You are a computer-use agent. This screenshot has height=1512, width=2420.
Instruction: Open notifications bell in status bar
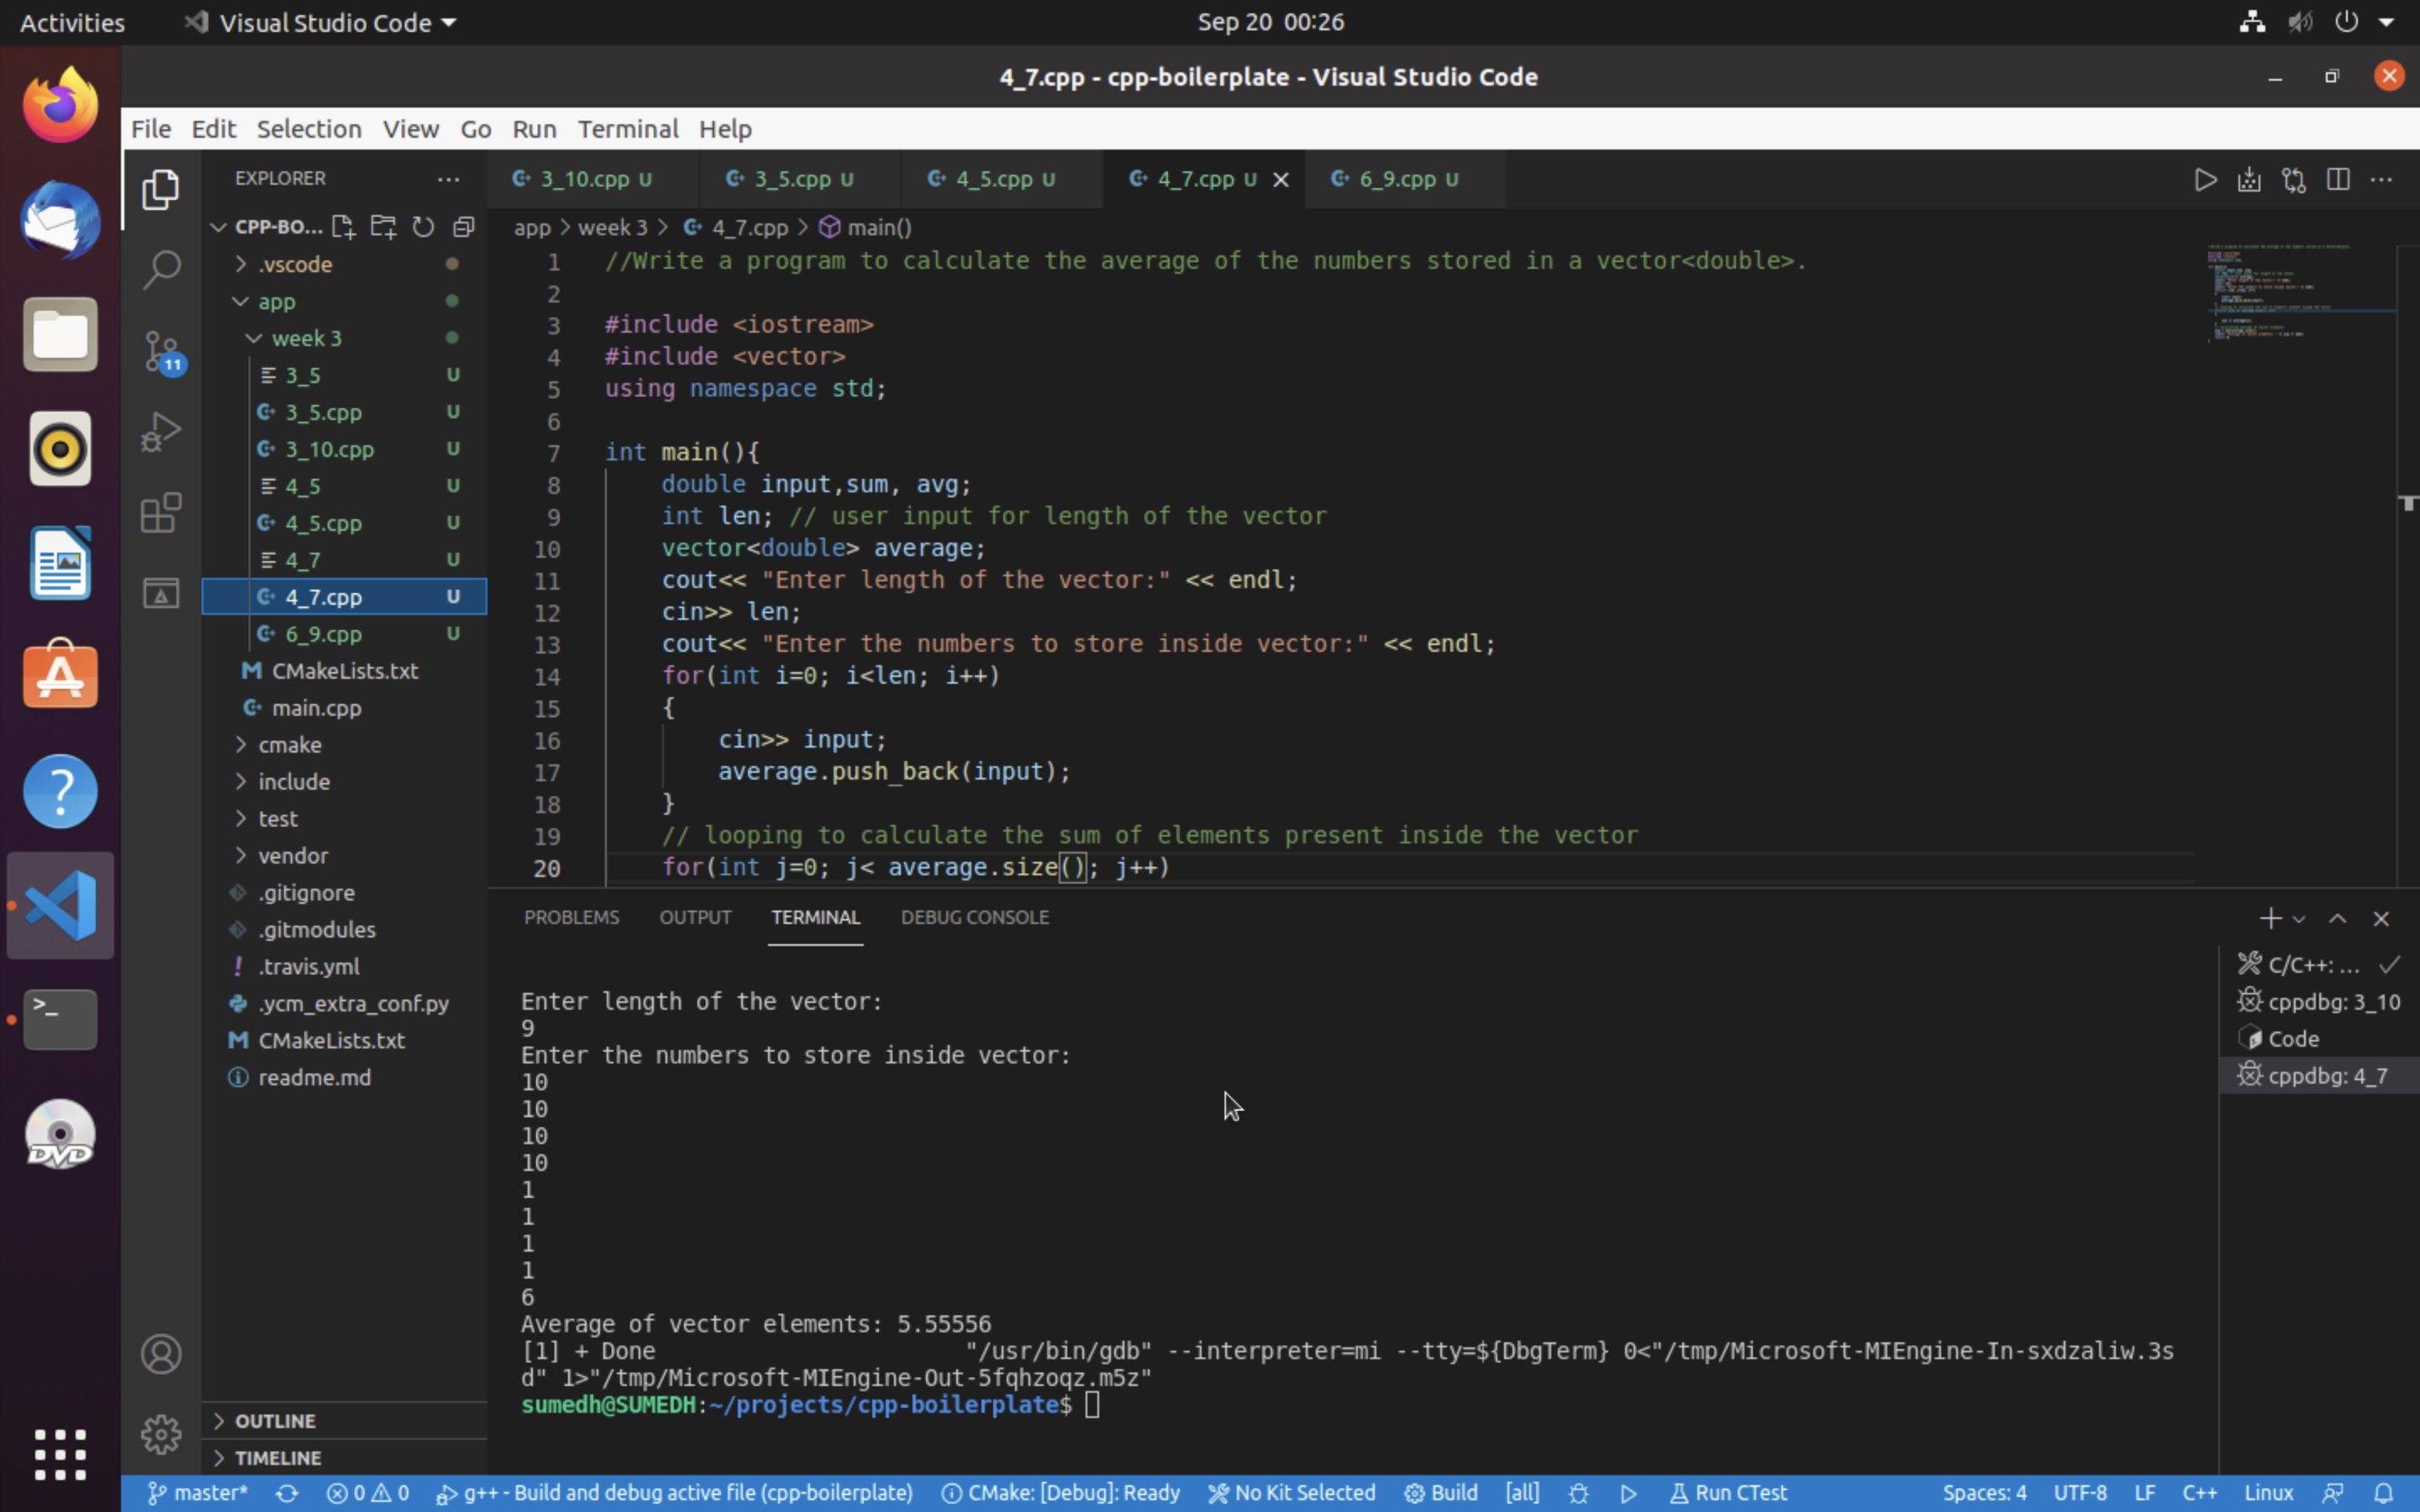pos(2384,1493)
